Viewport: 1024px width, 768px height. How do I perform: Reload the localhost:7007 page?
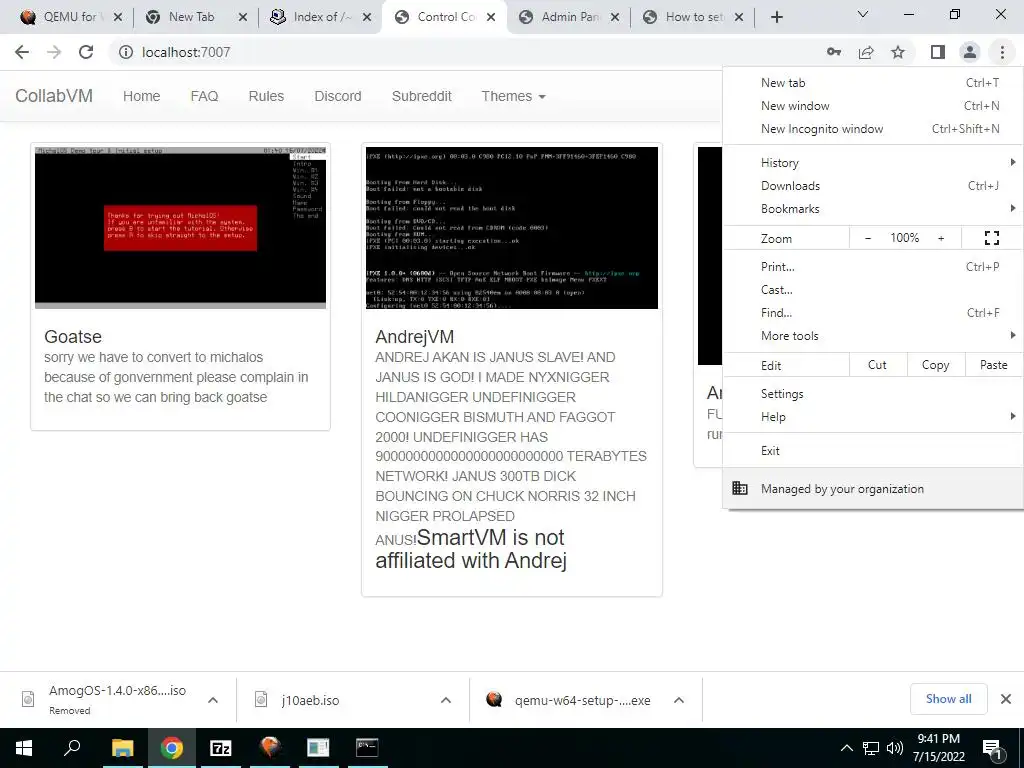[x=86, y=52]
